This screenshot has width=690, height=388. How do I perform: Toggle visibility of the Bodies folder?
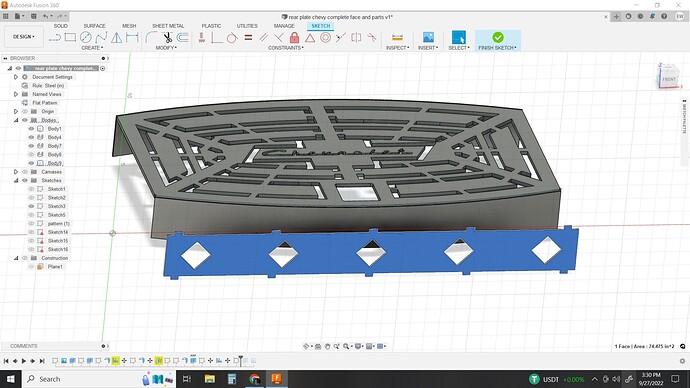25,120
